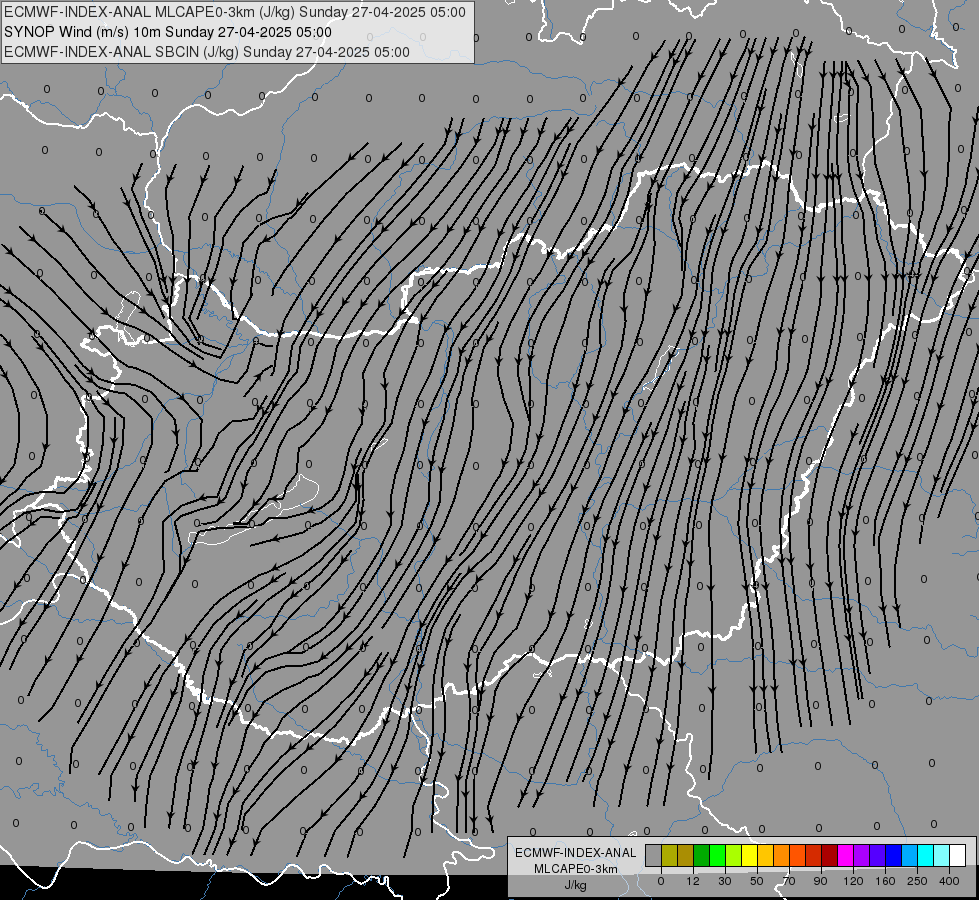Click the ECMWF-INDEX-ANAL legend title

[575, 853]
